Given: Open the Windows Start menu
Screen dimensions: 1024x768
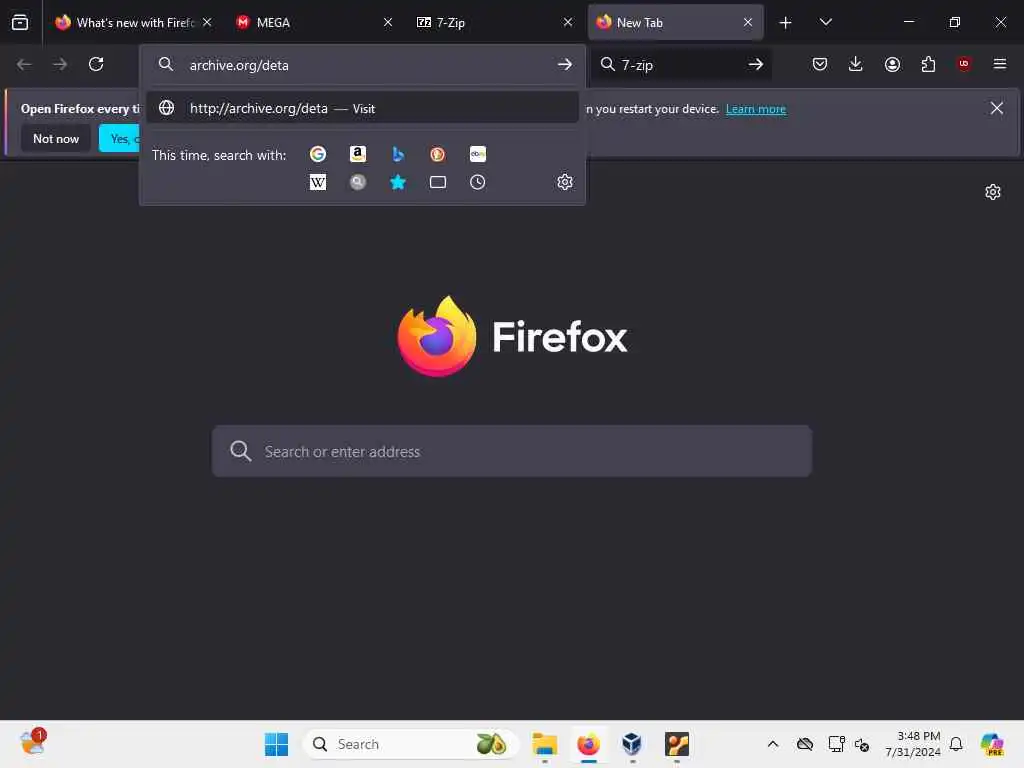Looking at the screenshot, I should [276, 744].
